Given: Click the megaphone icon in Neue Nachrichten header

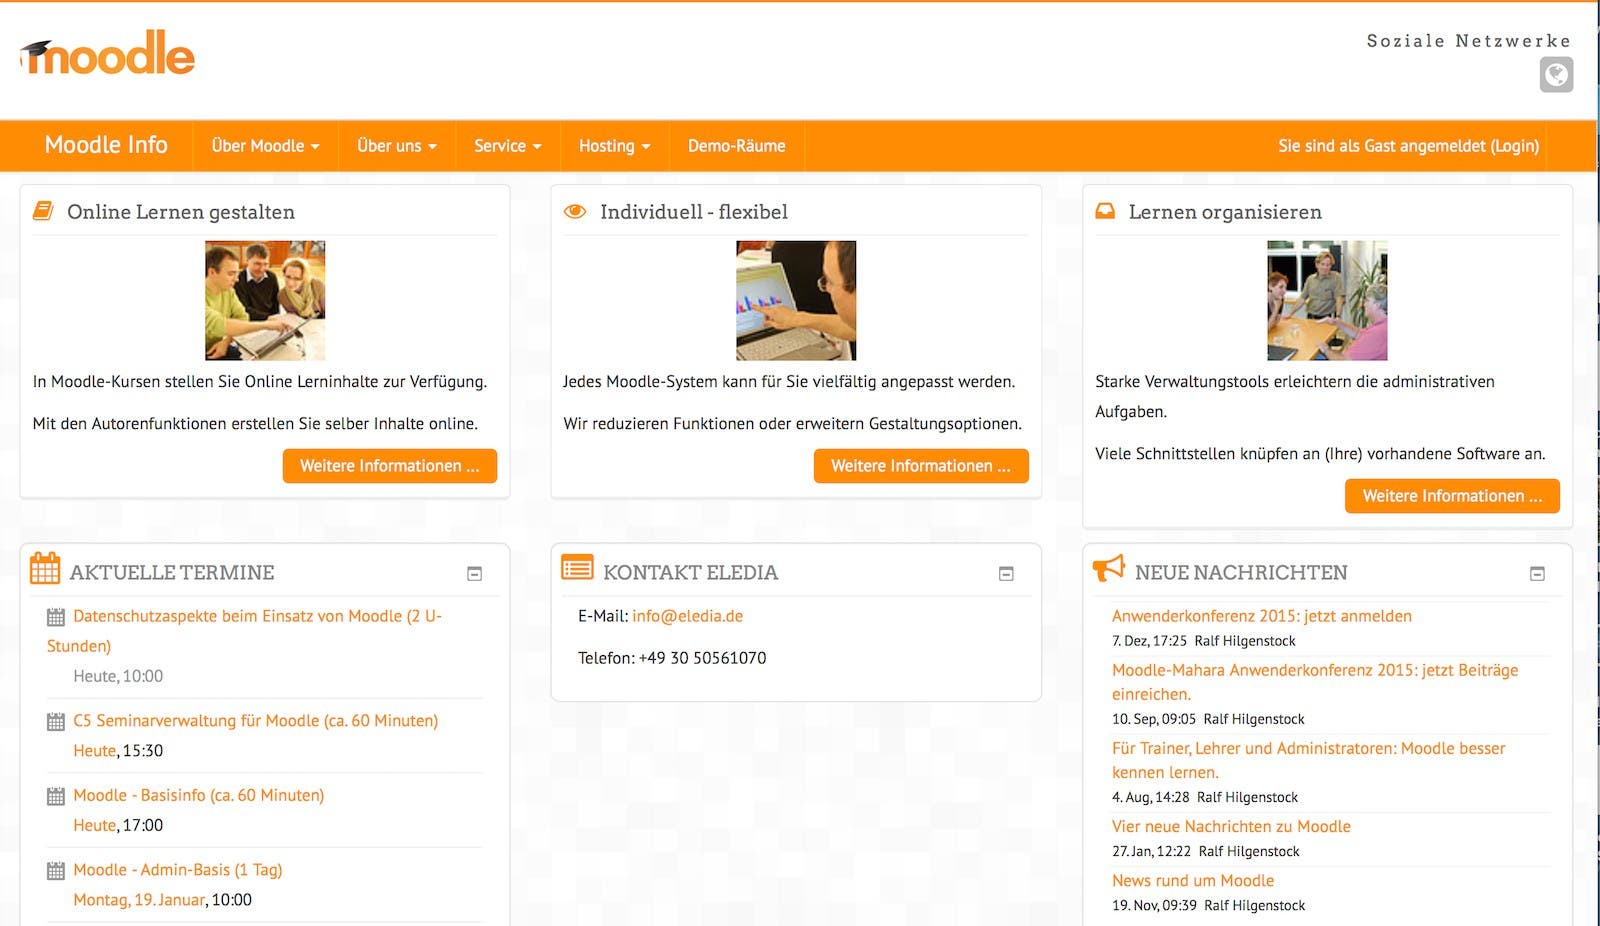Looking at the screenshot, I should 1109,568.
